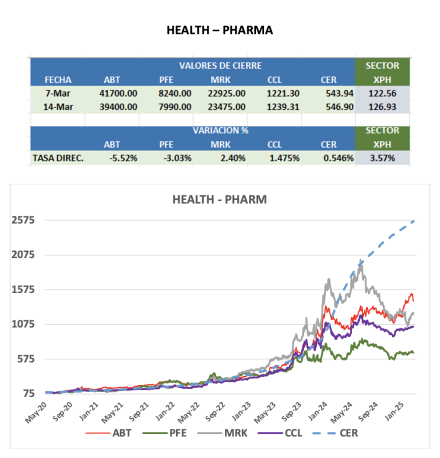The width and height of the screenshot is (440, 458).
Task: Select the HEALTH - PHARM chart title
Action: tap(220, 200)
